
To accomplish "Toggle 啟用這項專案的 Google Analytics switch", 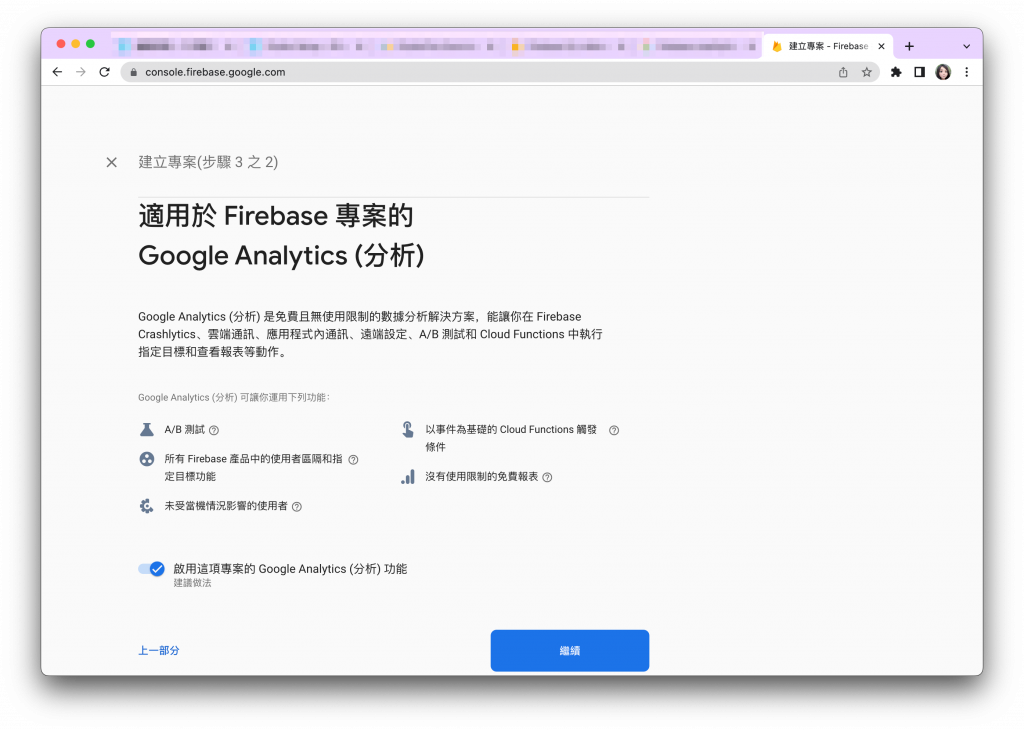I will click(x=152, y=569).
